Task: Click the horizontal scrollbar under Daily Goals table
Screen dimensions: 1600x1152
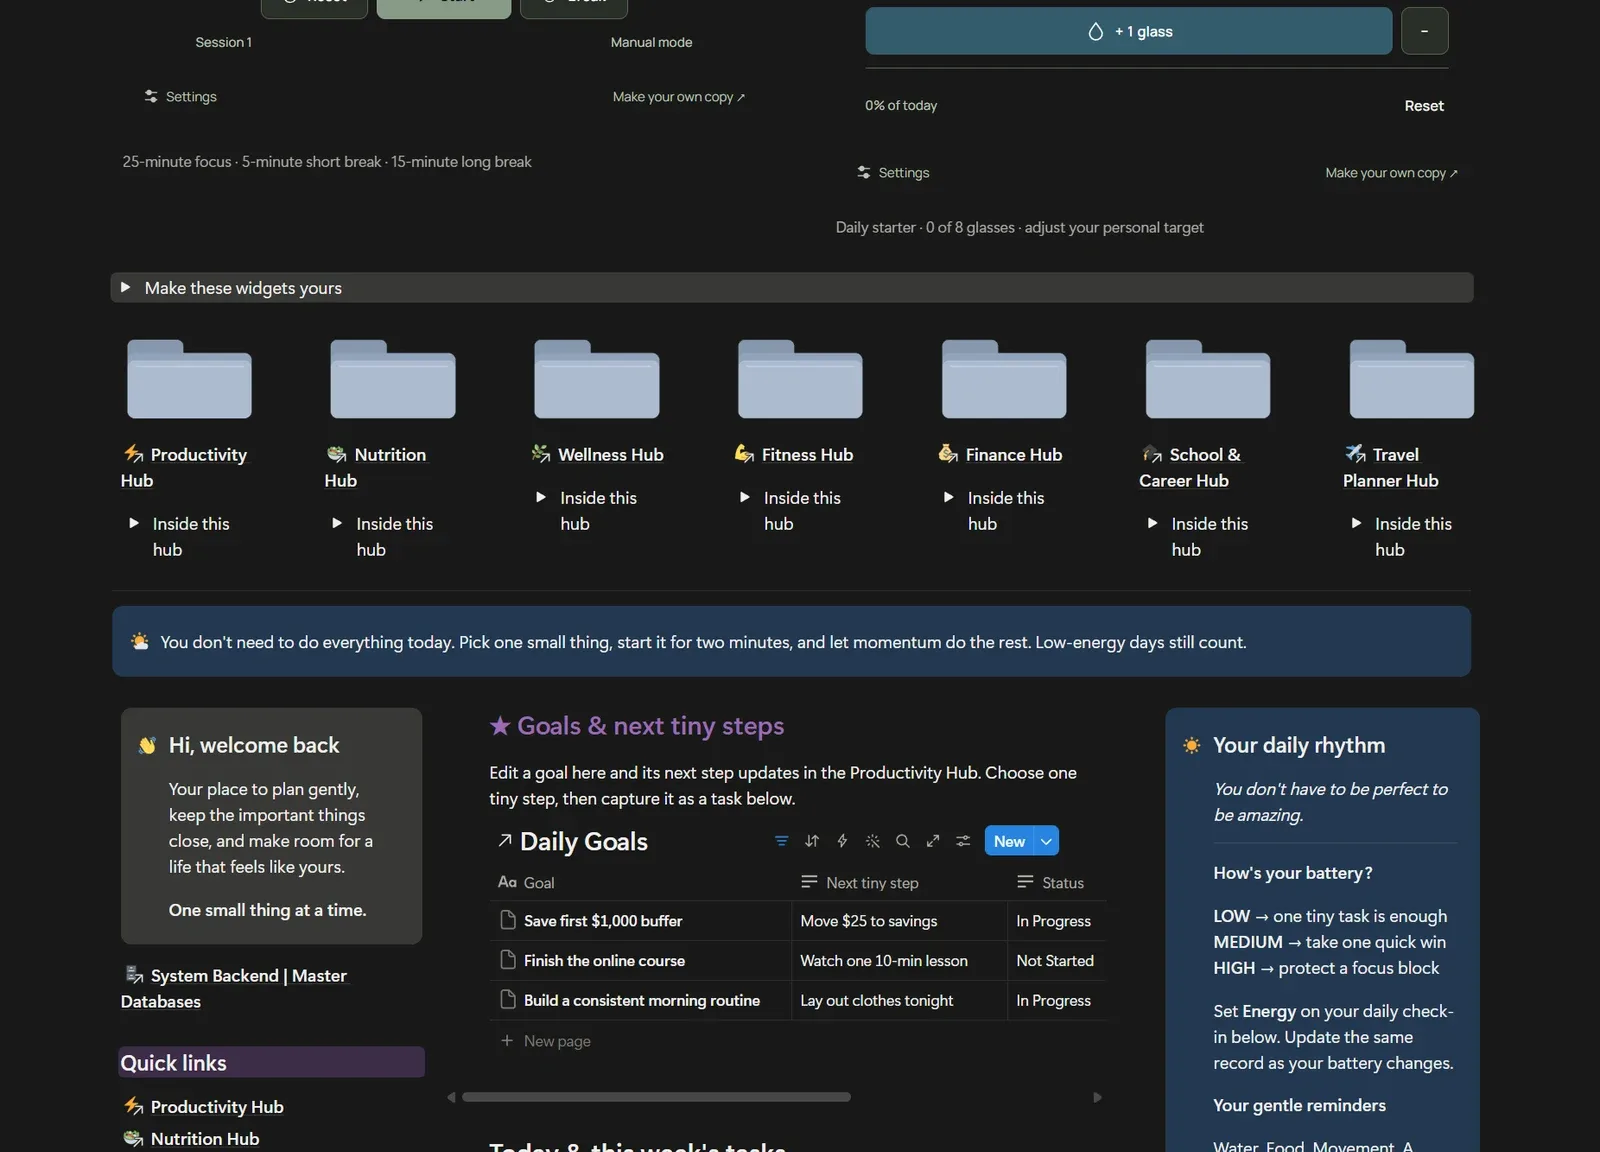Action: [656, 1097]
